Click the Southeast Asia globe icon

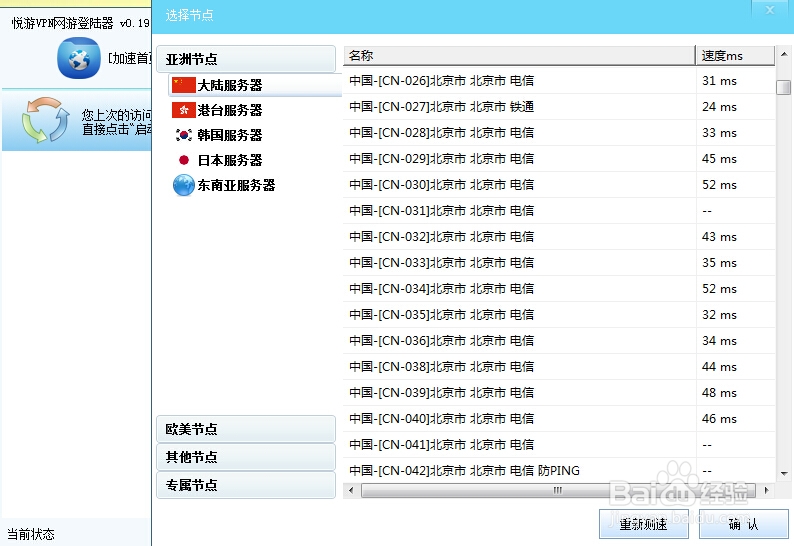pos(184,185)
